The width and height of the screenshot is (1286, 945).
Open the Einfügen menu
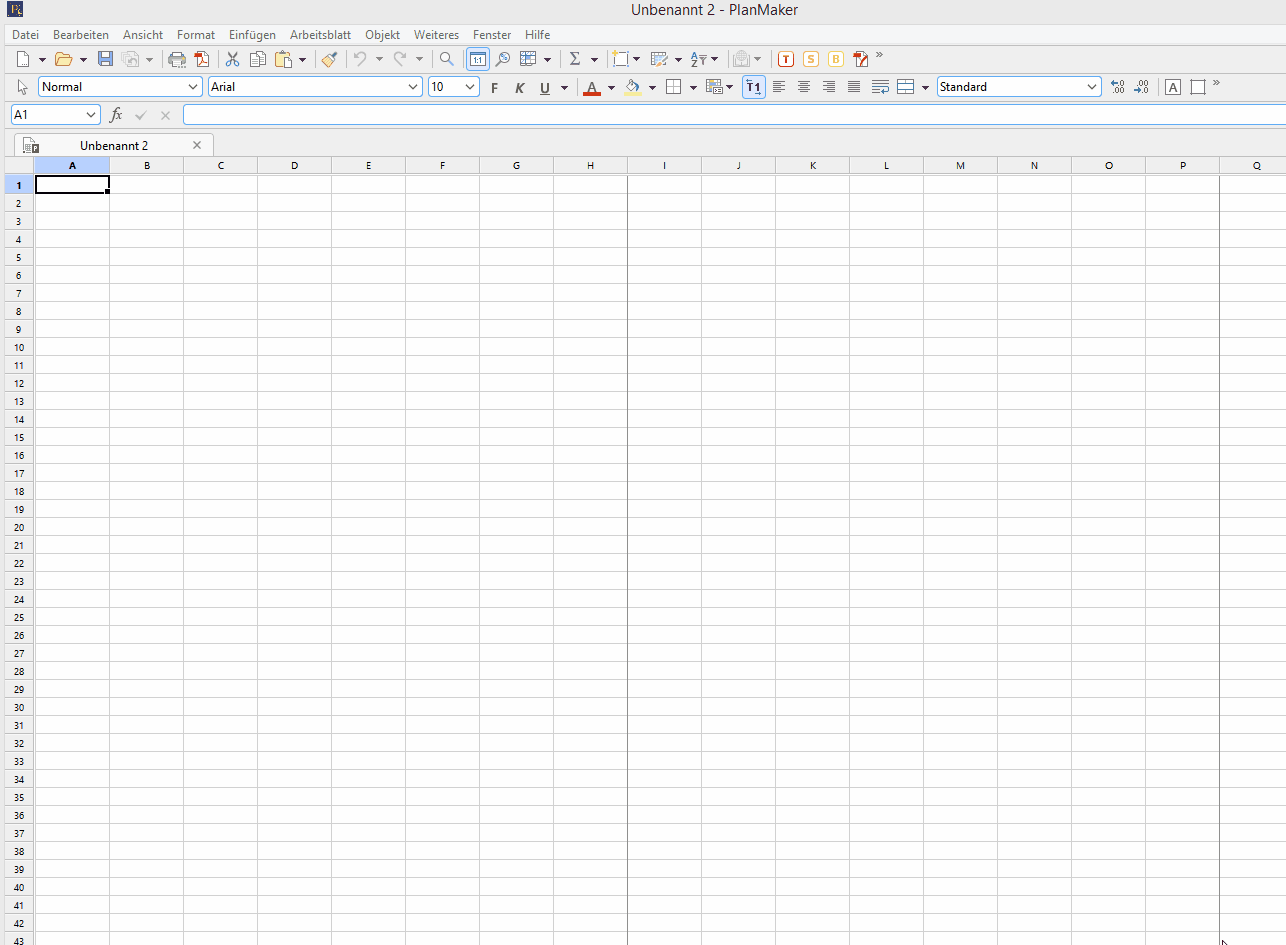click(252, 35)
